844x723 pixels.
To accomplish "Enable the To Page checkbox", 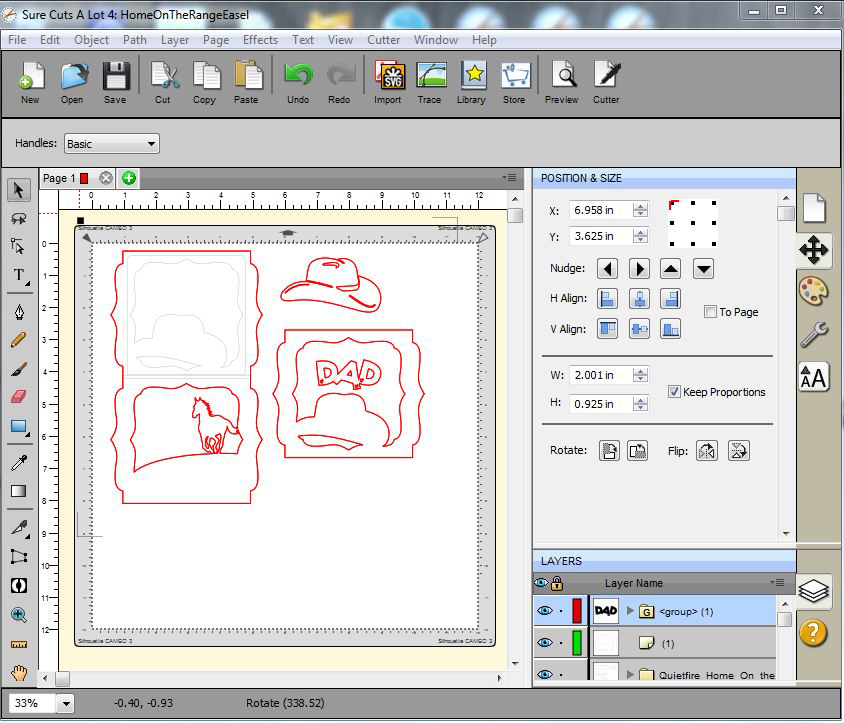I will (x=710, y=312).
